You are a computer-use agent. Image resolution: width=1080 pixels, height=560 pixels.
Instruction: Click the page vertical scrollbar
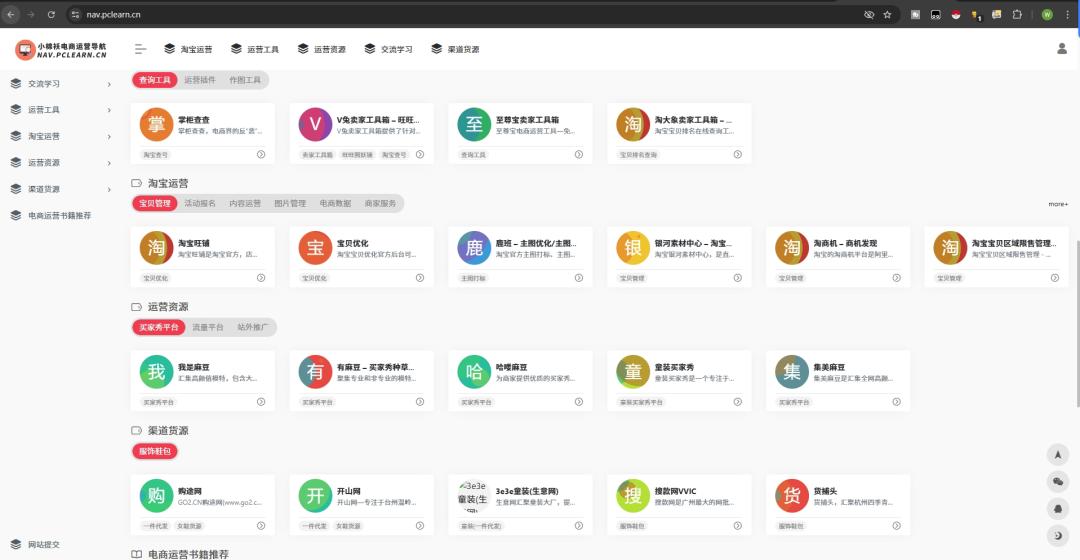[1077, 324]
